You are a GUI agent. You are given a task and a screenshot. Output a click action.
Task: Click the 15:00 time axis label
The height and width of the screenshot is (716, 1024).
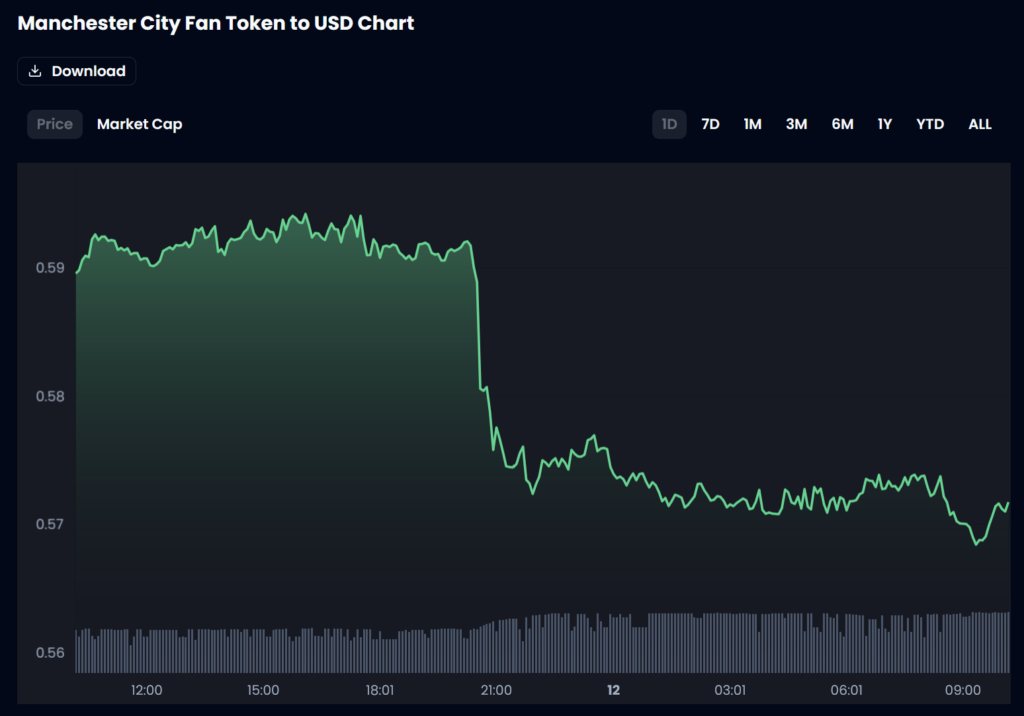(x=263, y=690)
